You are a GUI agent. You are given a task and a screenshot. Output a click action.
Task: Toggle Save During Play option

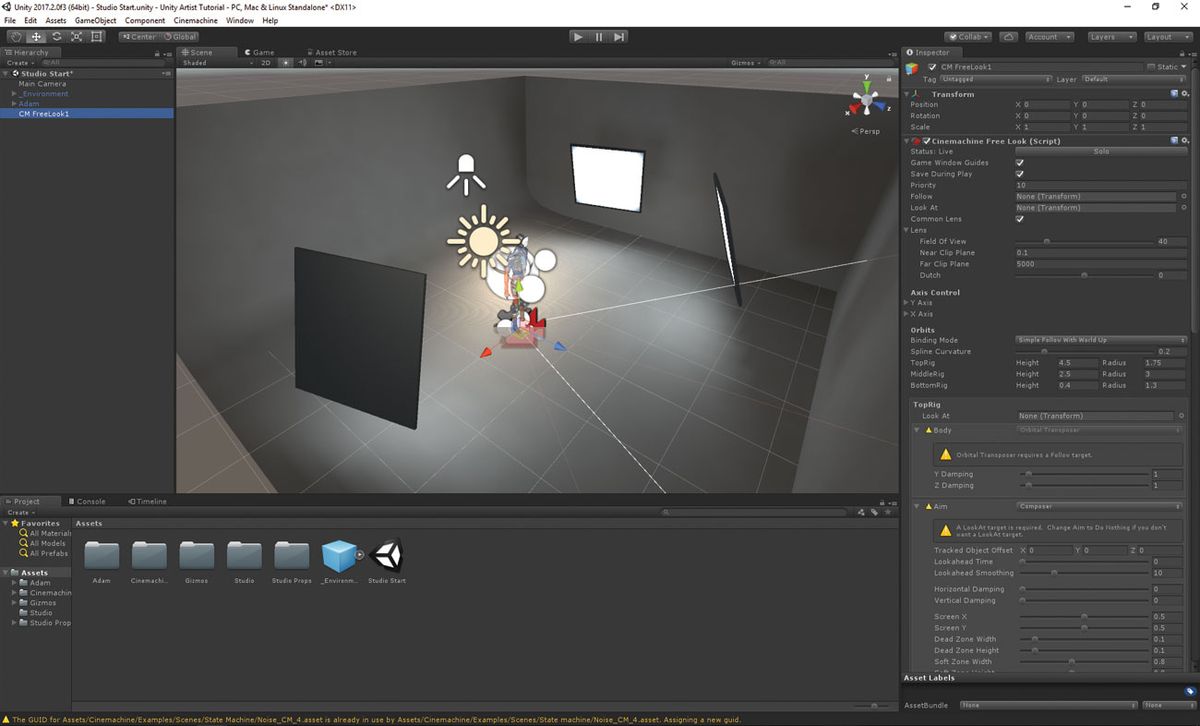pyautogui.click(x=1020, y=173)
